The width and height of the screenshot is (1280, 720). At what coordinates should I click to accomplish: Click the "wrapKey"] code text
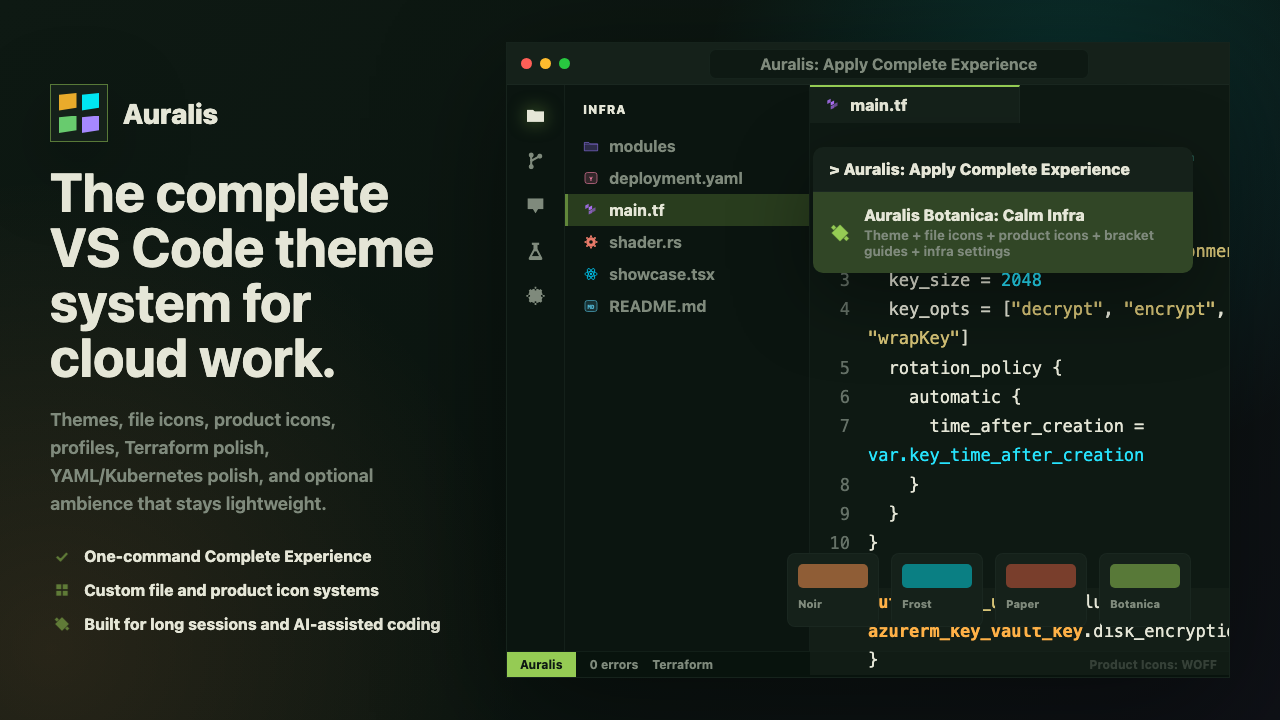click(918, 338)
